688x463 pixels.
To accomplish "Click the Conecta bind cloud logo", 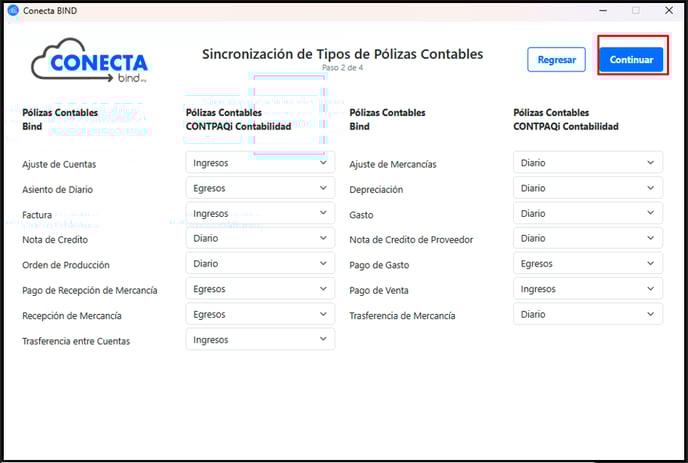I will (x=90, y=60).
